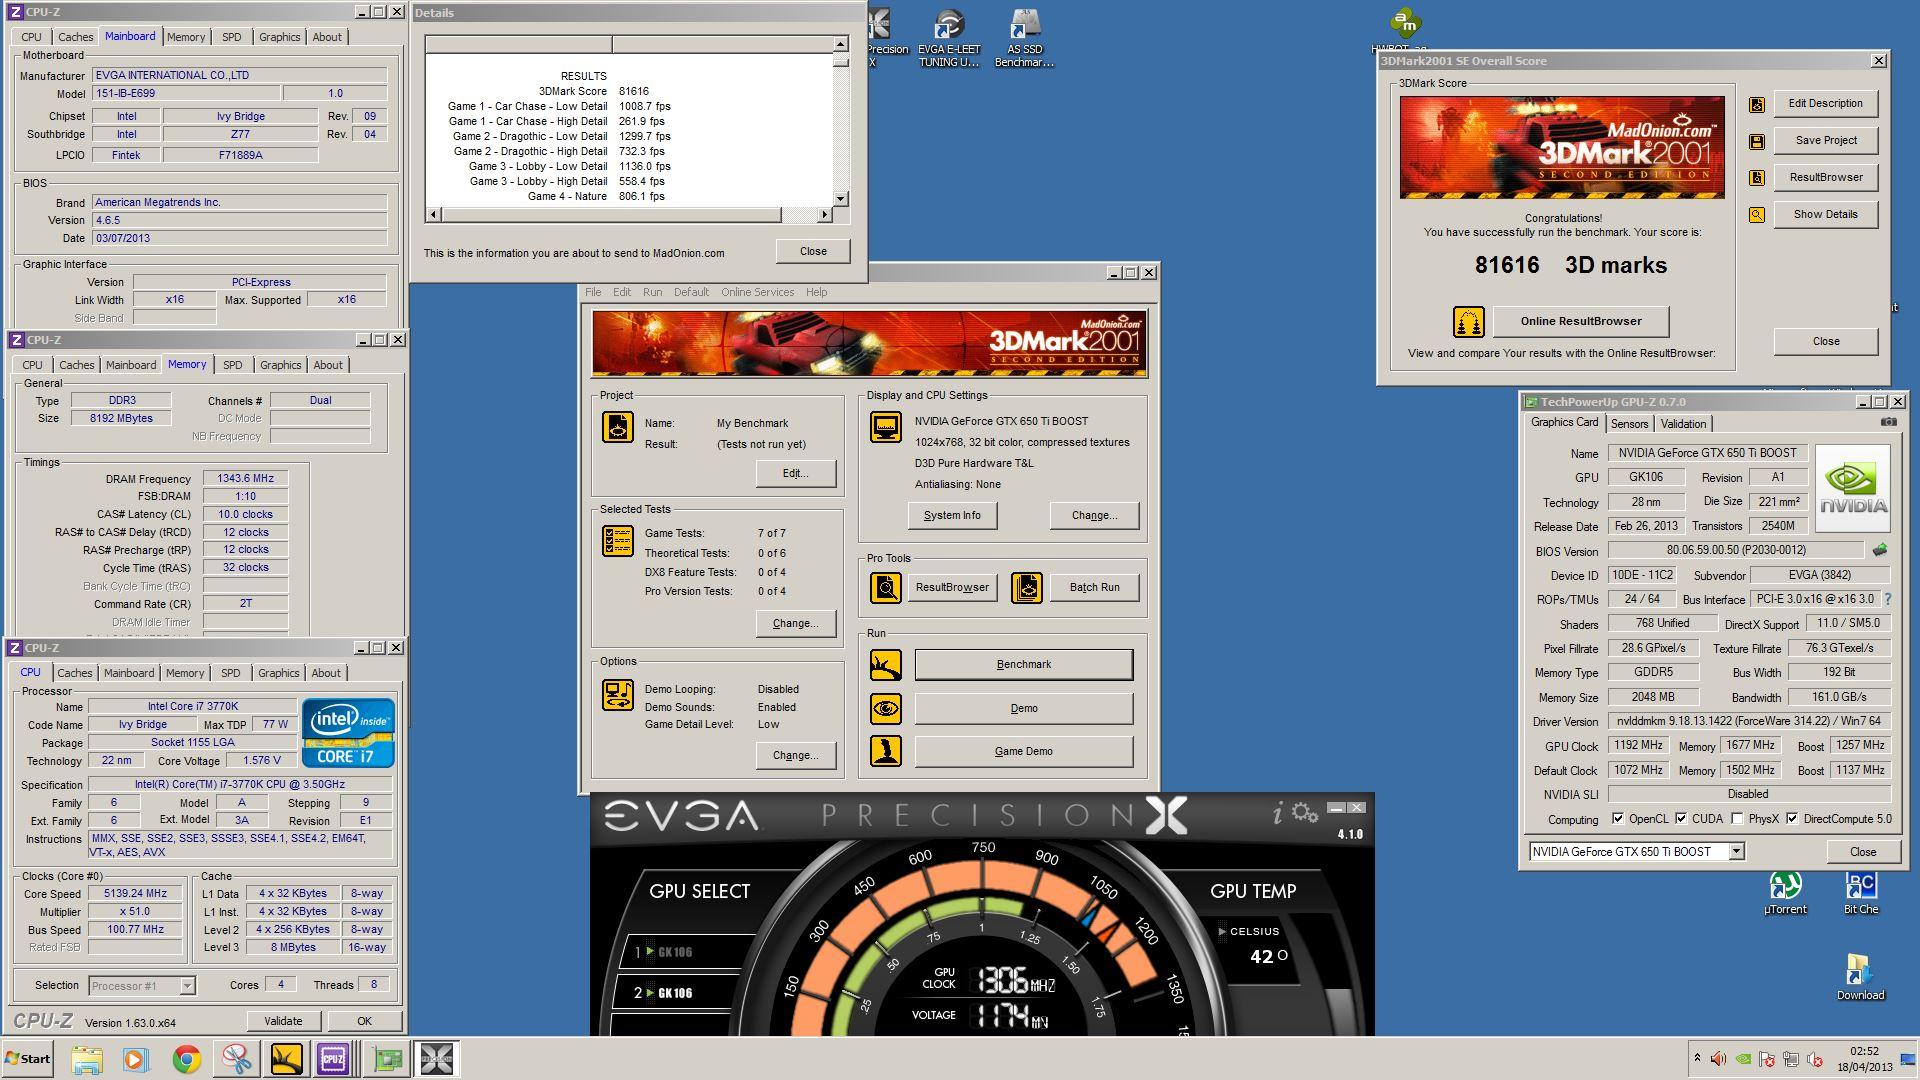Click down arrow of Details vertical scrollbar
Screen dimensions: 1920x1080
click(x=841, y=198)
